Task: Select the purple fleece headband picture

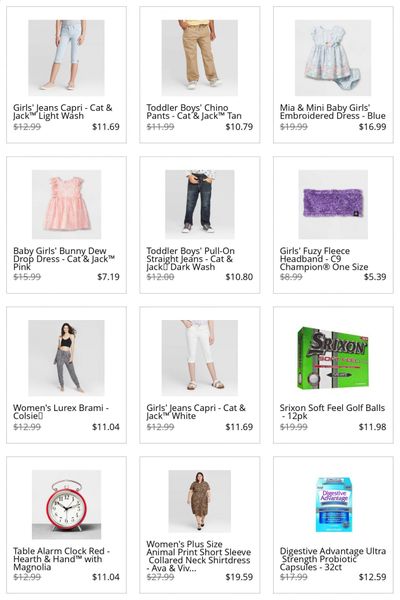Action: click(x=333, y=204)
